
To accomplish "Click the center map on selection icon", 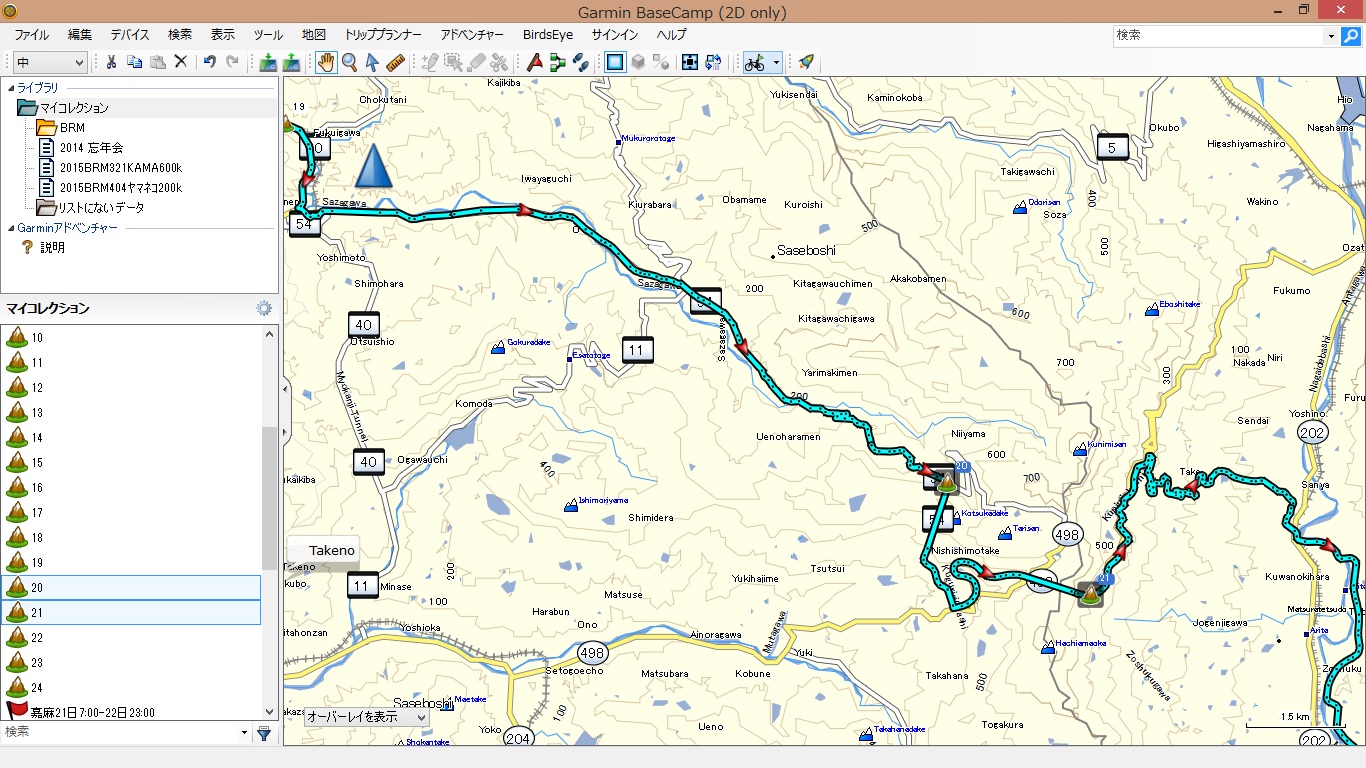I will [x=690, y=62].
